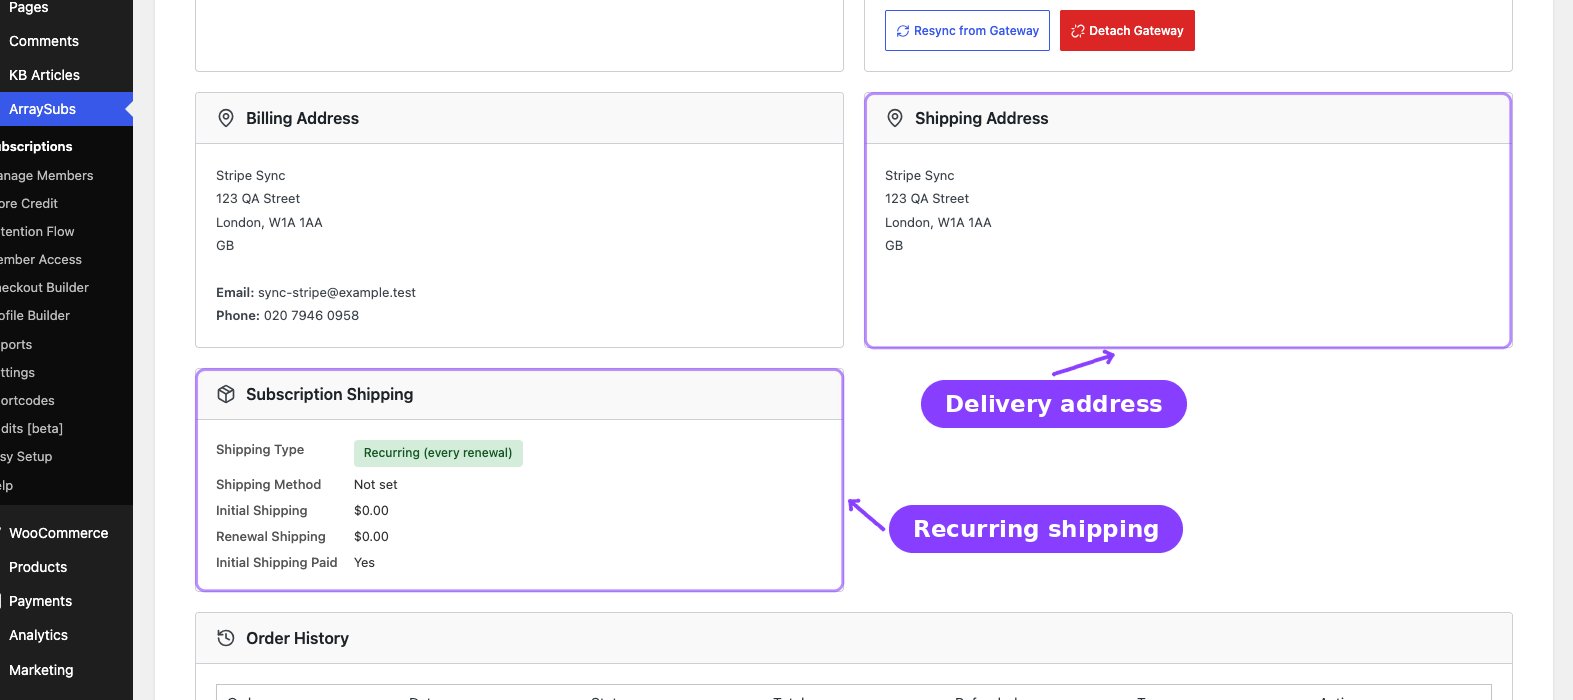Click the Subscription Shipping heading
Screen dimensions: 1573x700
[x=329, y=394]
